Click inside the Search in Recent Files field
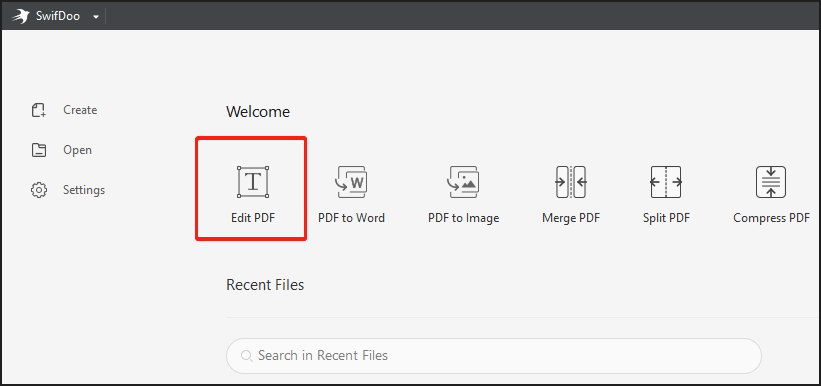 tap(493, 356)
